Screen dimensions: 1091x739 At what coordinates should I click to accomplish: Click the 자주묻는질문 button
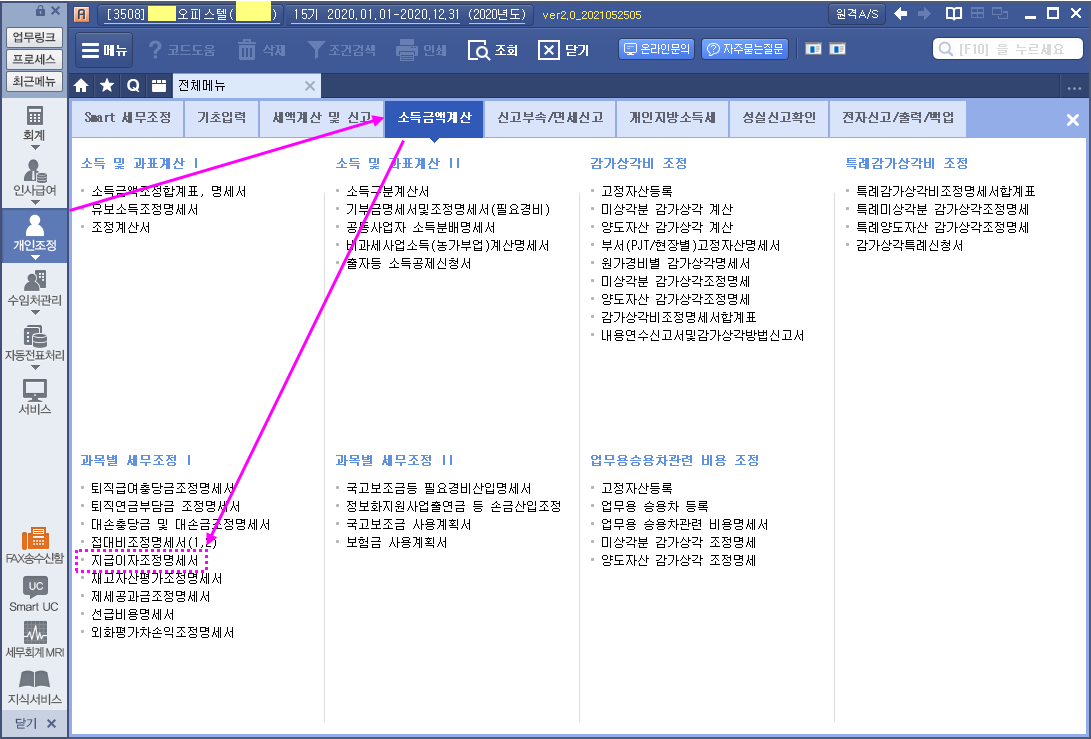tap(744, 49)
